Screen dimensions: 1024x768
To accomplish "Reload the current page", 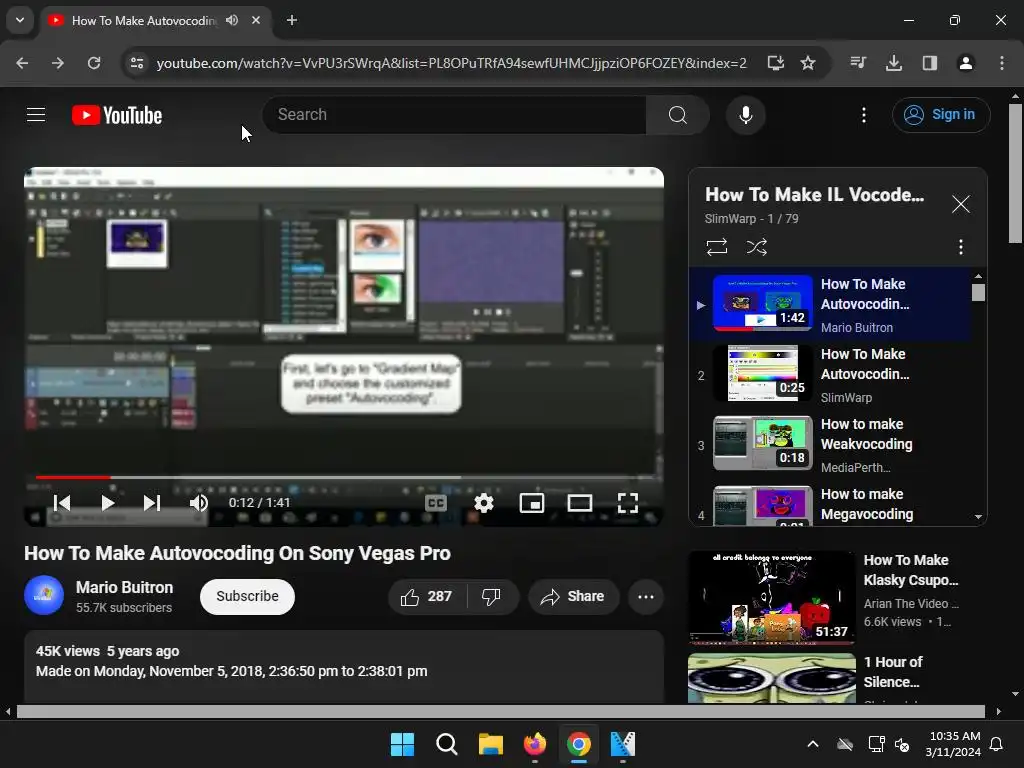I will pos(94,63).
